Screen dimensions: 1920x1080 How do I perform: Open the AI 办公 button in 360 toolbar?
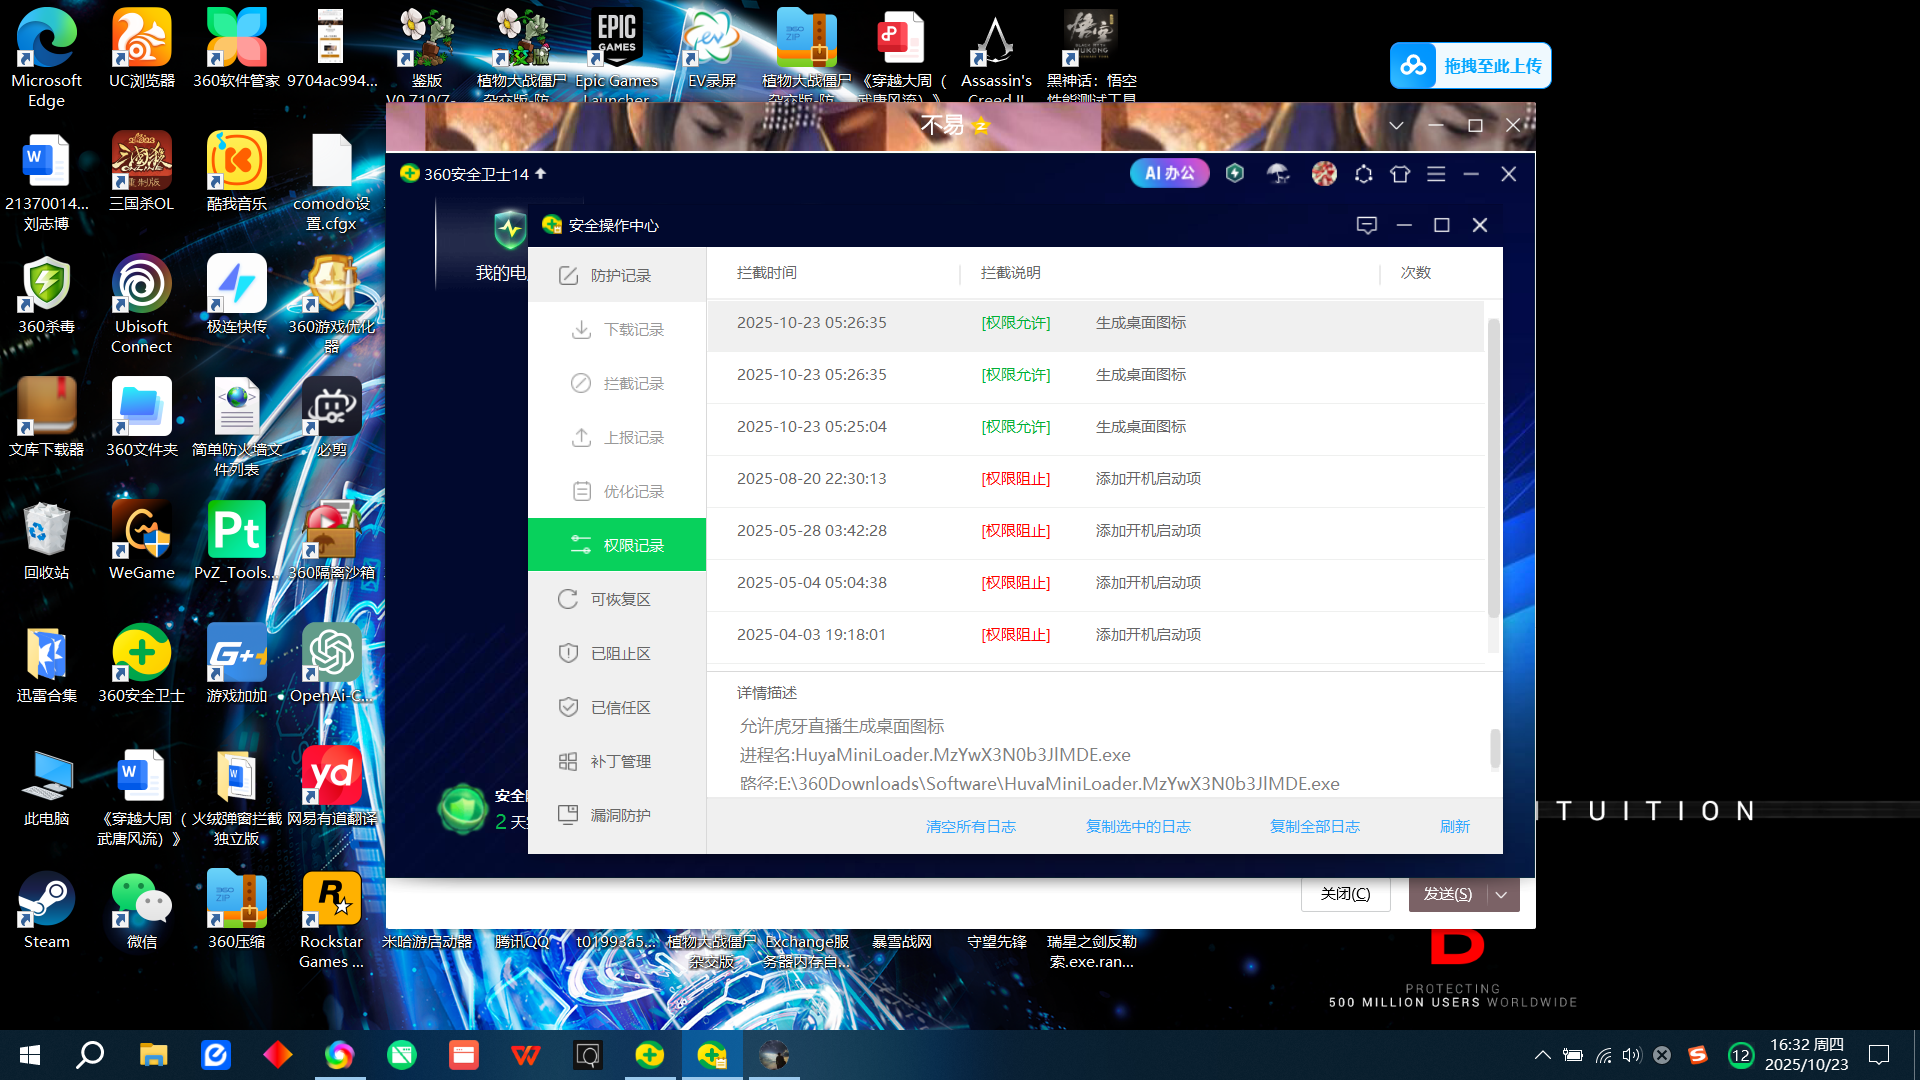[1169, 174]
